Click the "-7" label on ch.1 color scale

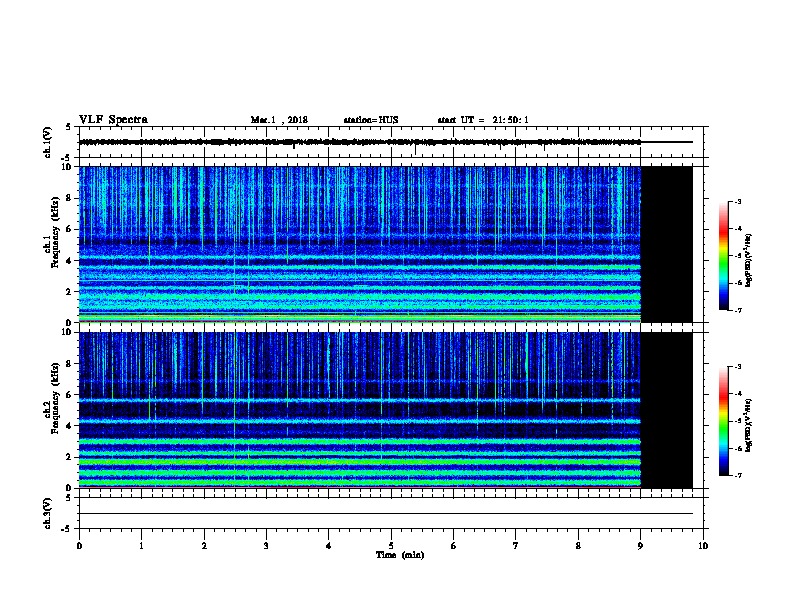[737, 310]
